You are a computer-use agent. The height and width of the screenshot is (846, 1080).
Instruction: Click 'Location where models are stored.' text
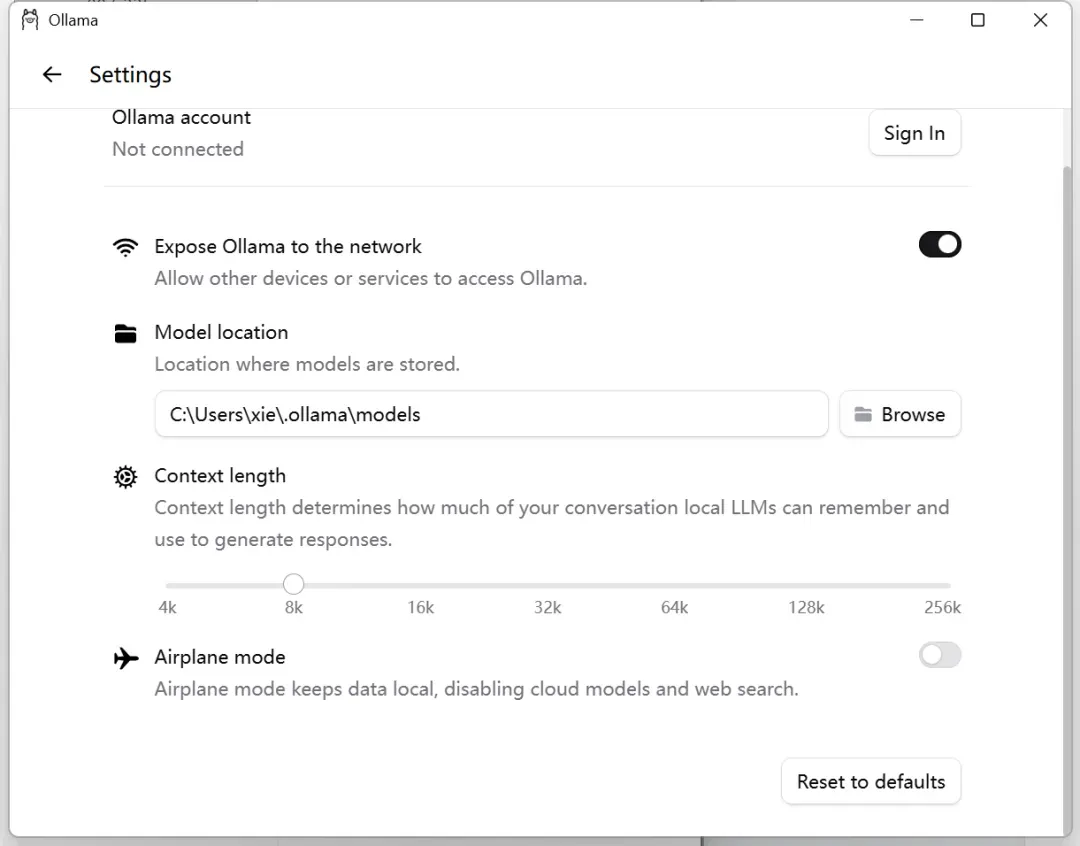coord(307,364)
